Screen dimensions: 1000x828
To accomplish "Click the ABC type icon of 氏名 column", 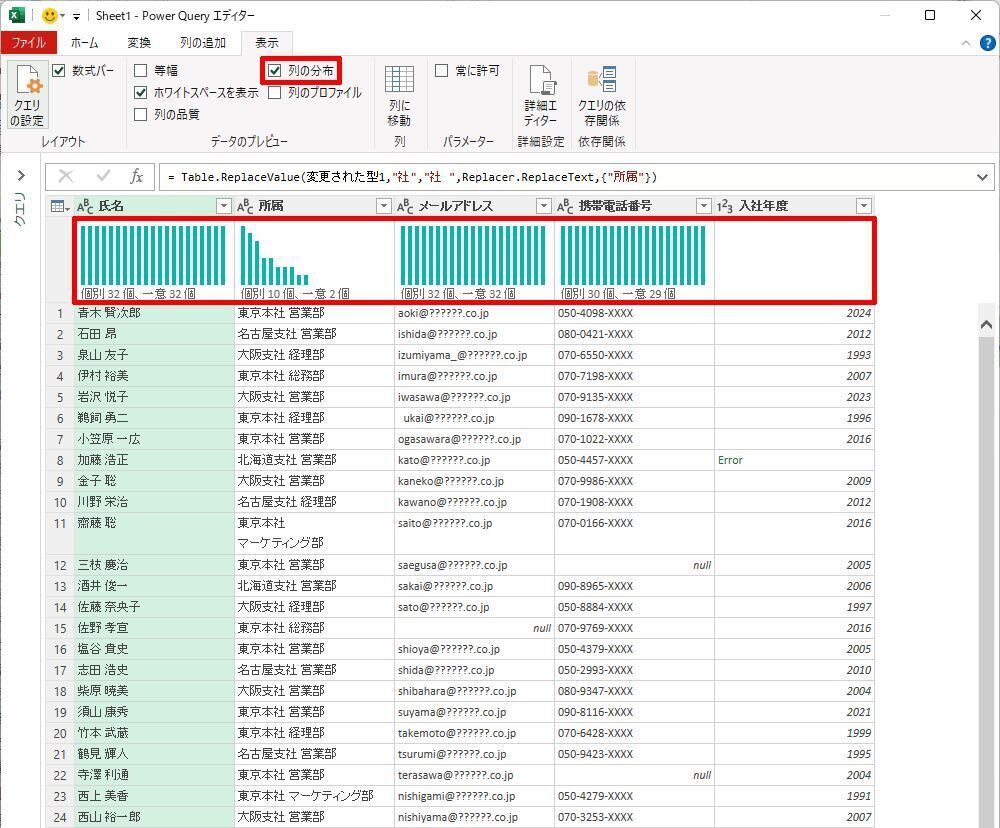I will [85, 206].
